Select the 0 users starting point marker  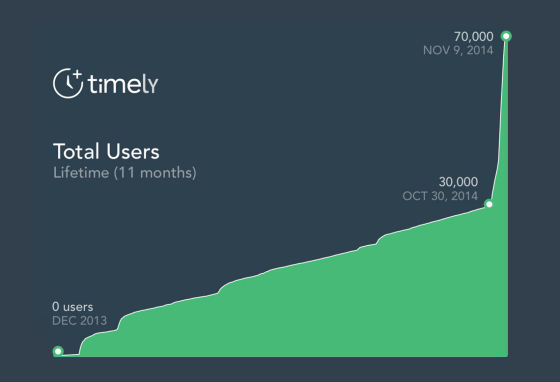point(58,351)
